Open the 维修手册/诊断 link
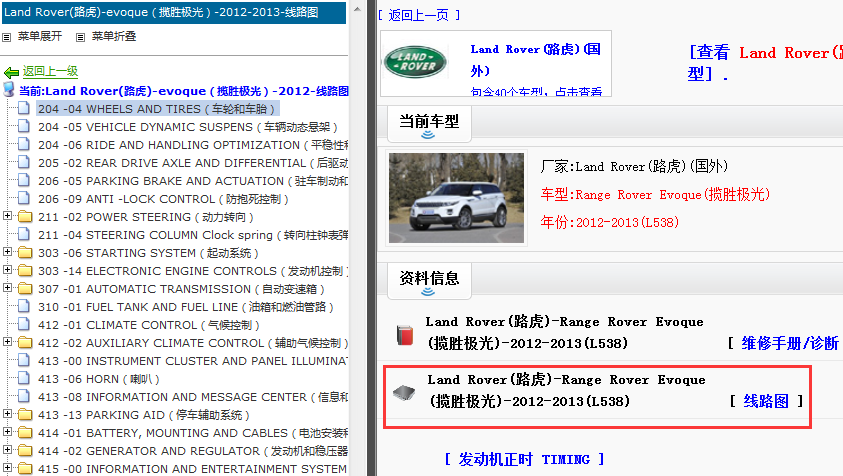This screenshot has height=476, width=843. 790,343
